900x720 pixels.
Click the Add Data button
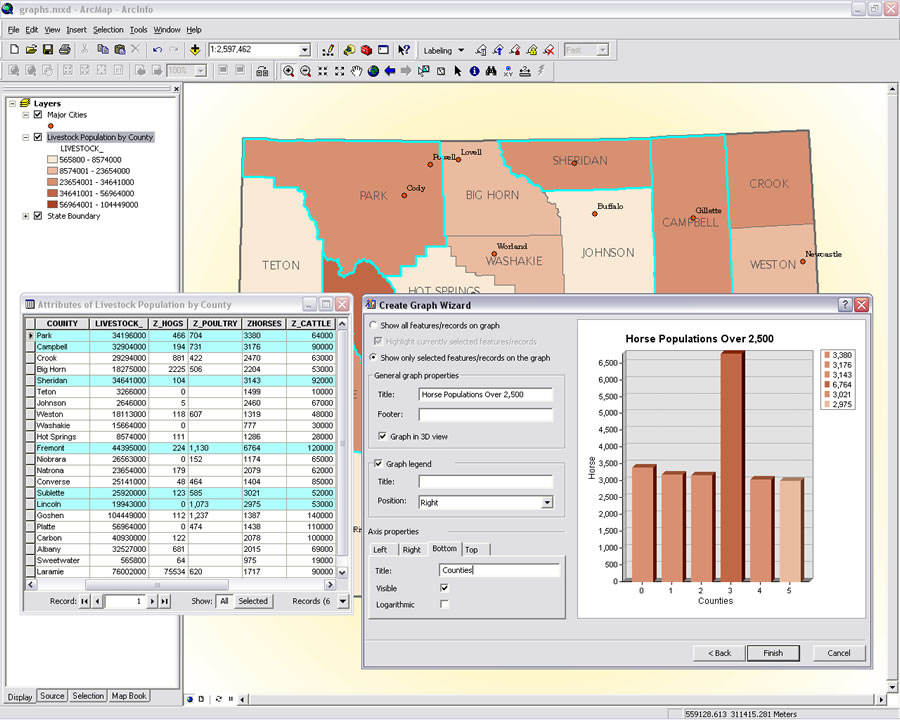[x=194, y=49]
